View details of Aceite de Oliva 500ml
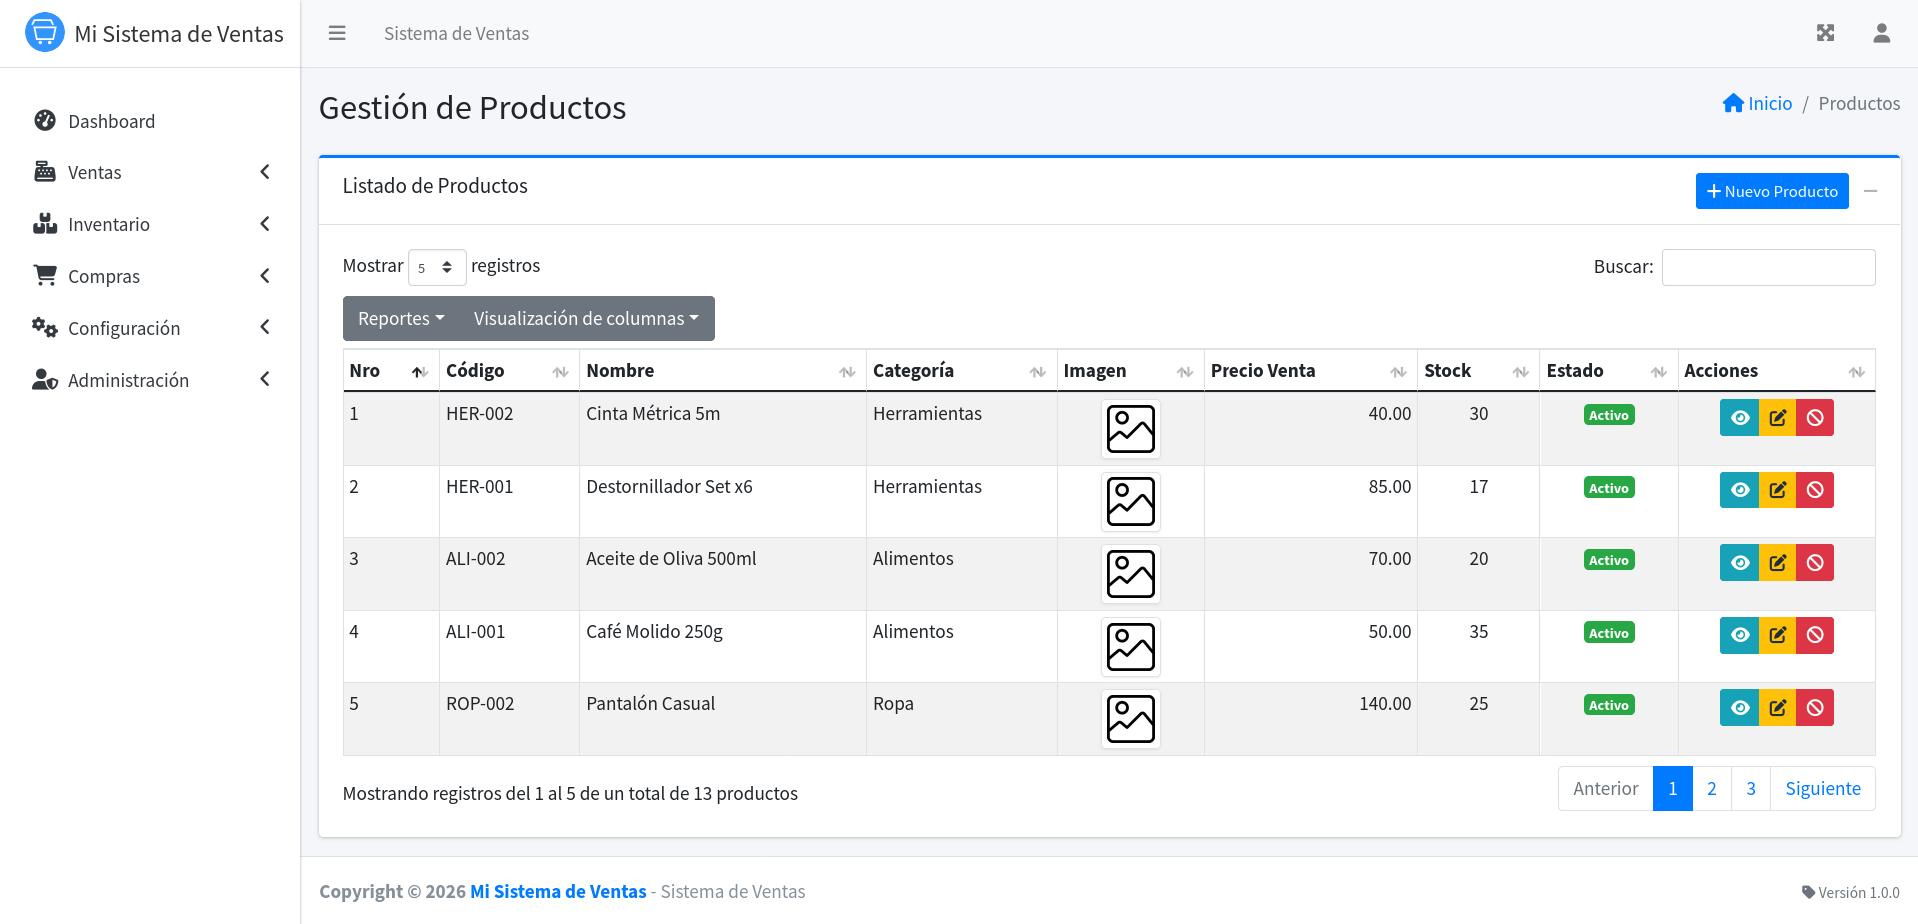 click(x=1739, y=562)
